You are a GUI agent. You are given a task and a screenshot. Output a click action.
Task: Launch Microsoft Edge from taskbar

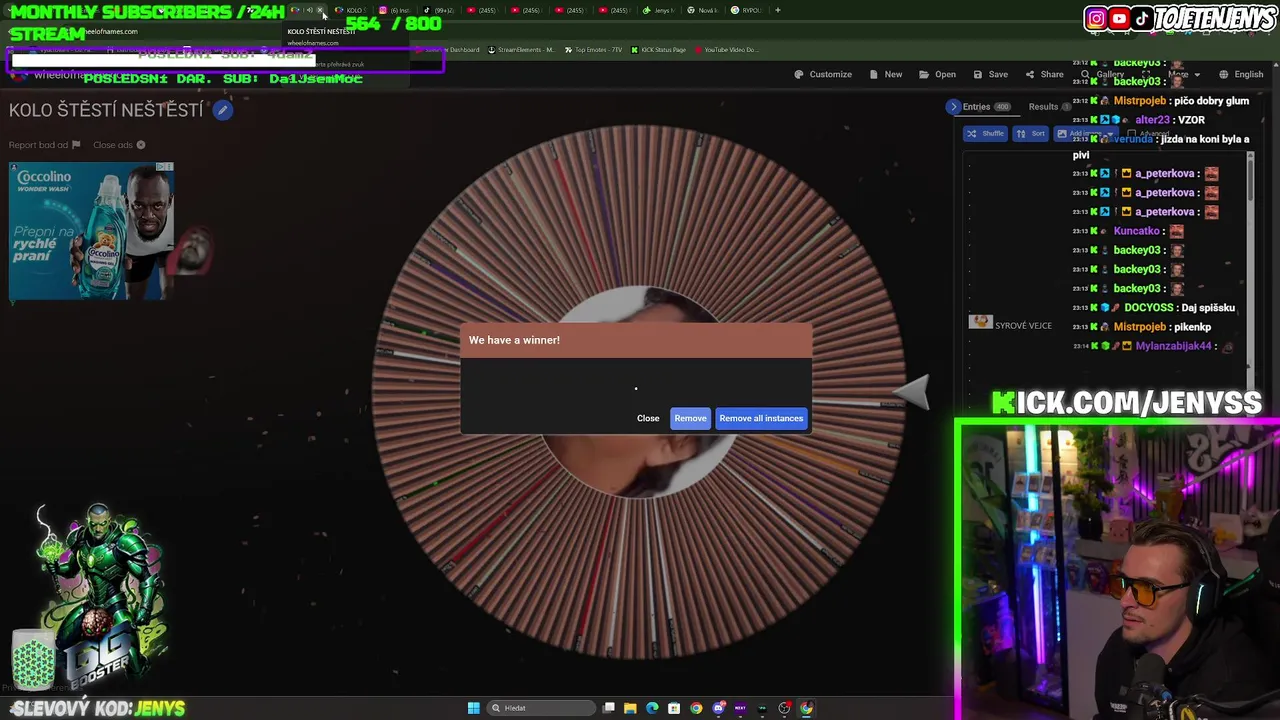point(652,708)
